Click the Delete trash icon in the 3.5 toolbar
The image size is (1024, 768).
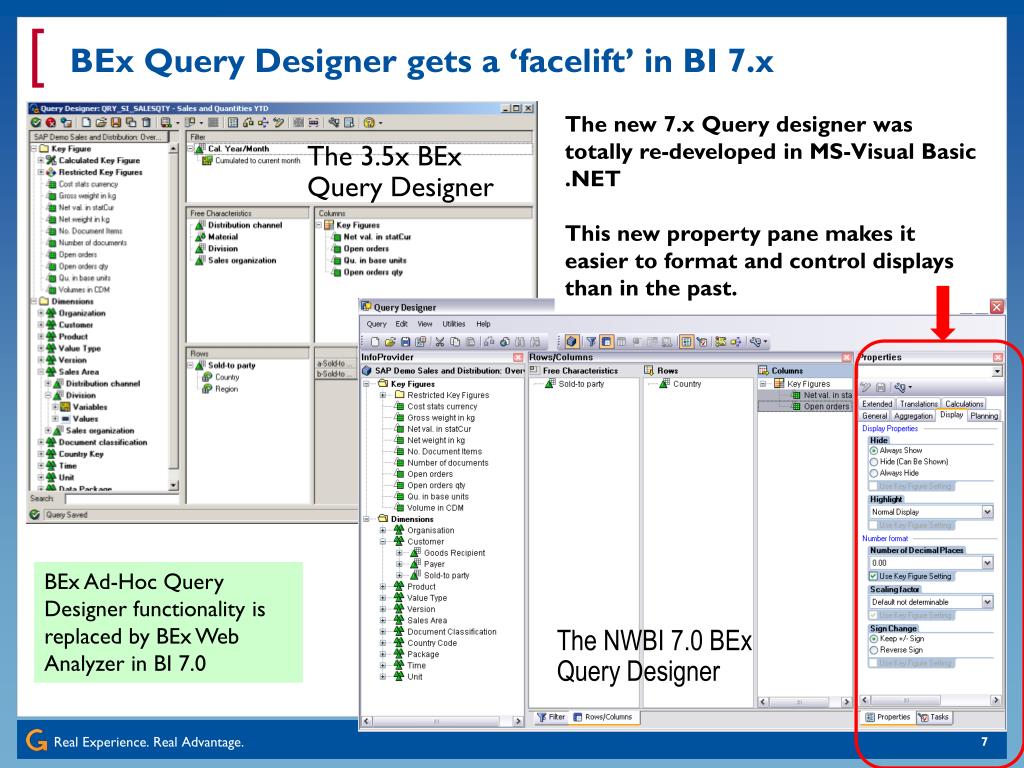tap(146, 122)
